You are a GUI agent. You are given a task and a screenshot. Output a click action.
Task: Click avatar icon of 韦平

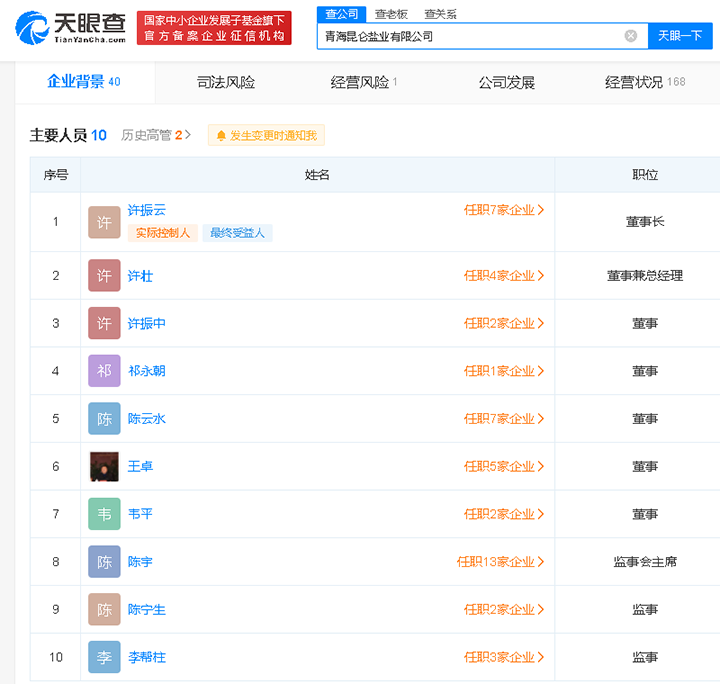(x=104, y=514)
